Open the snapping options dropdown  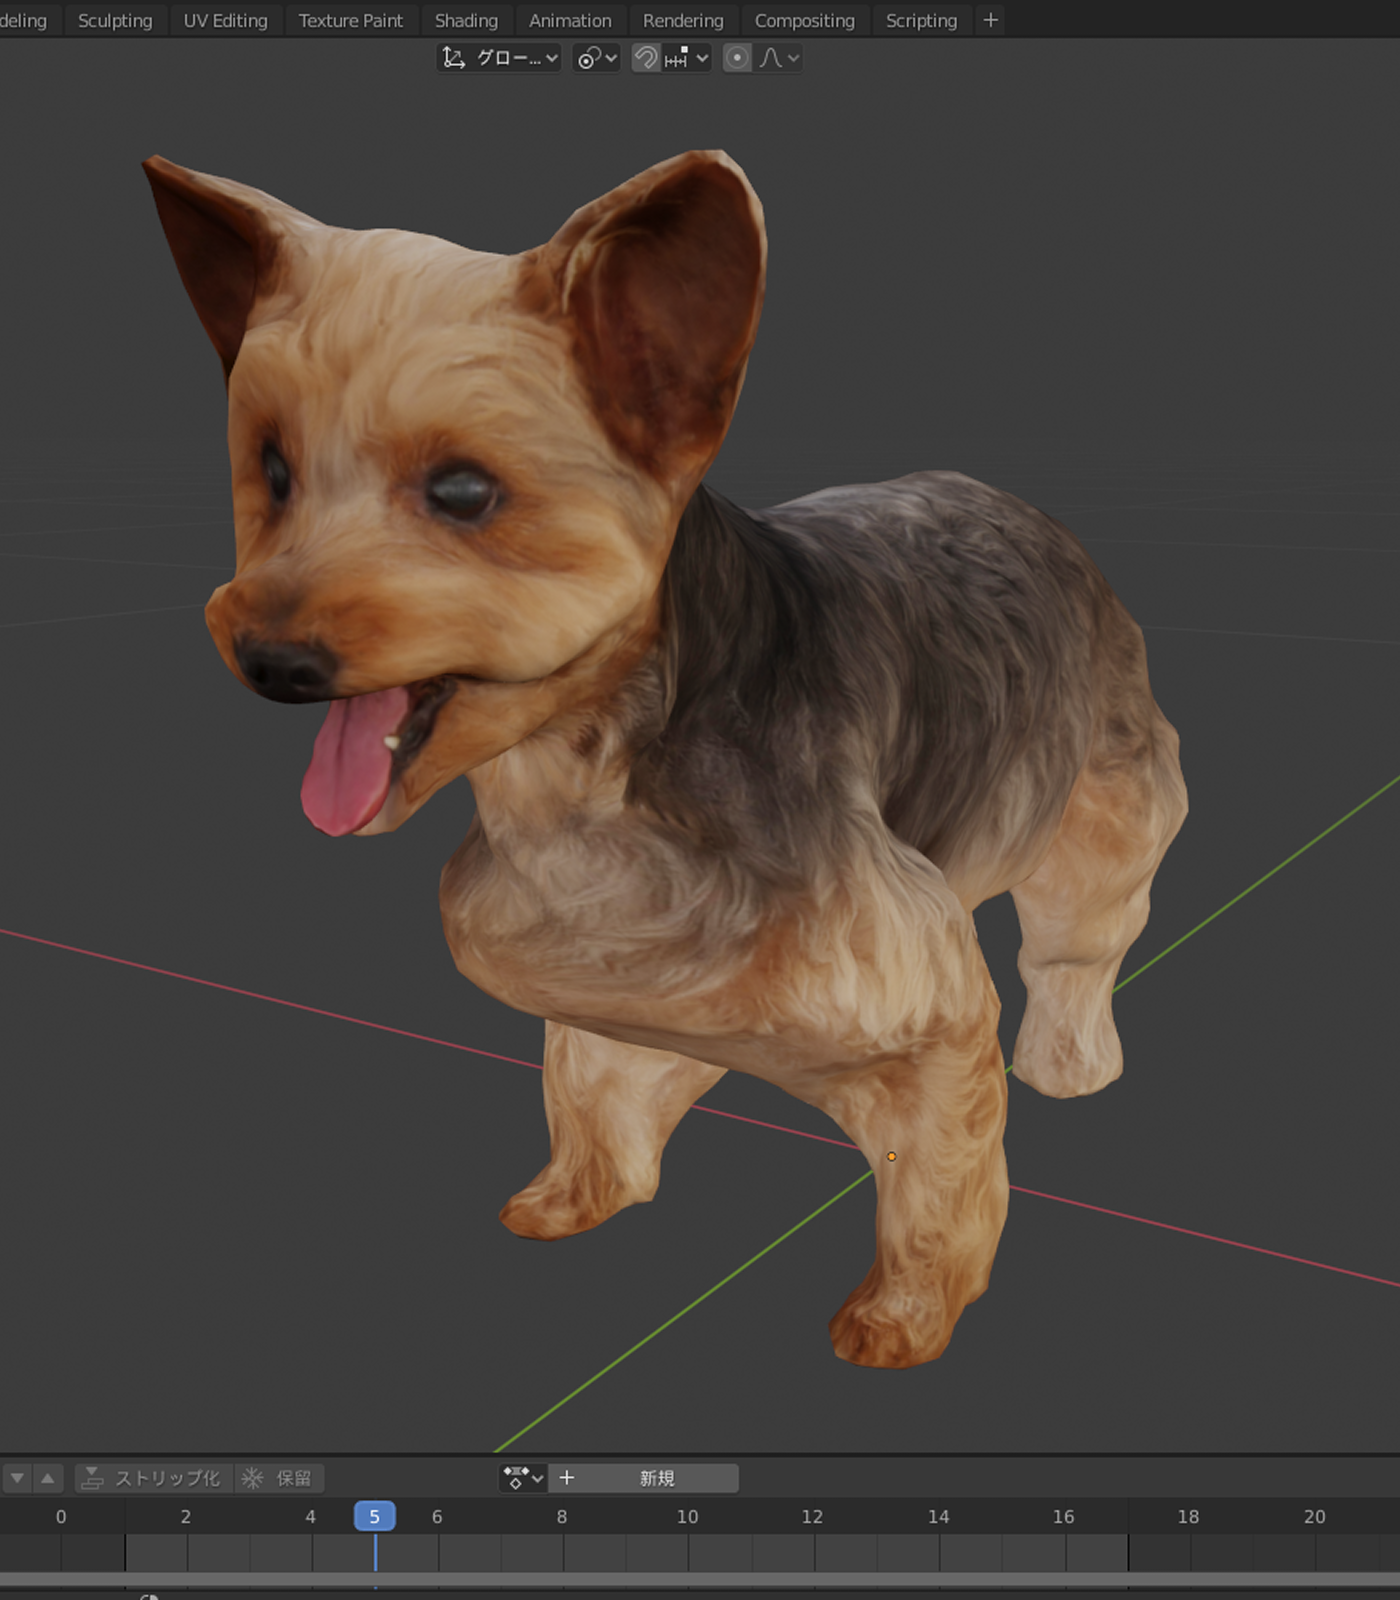click(x=686, y=58)
